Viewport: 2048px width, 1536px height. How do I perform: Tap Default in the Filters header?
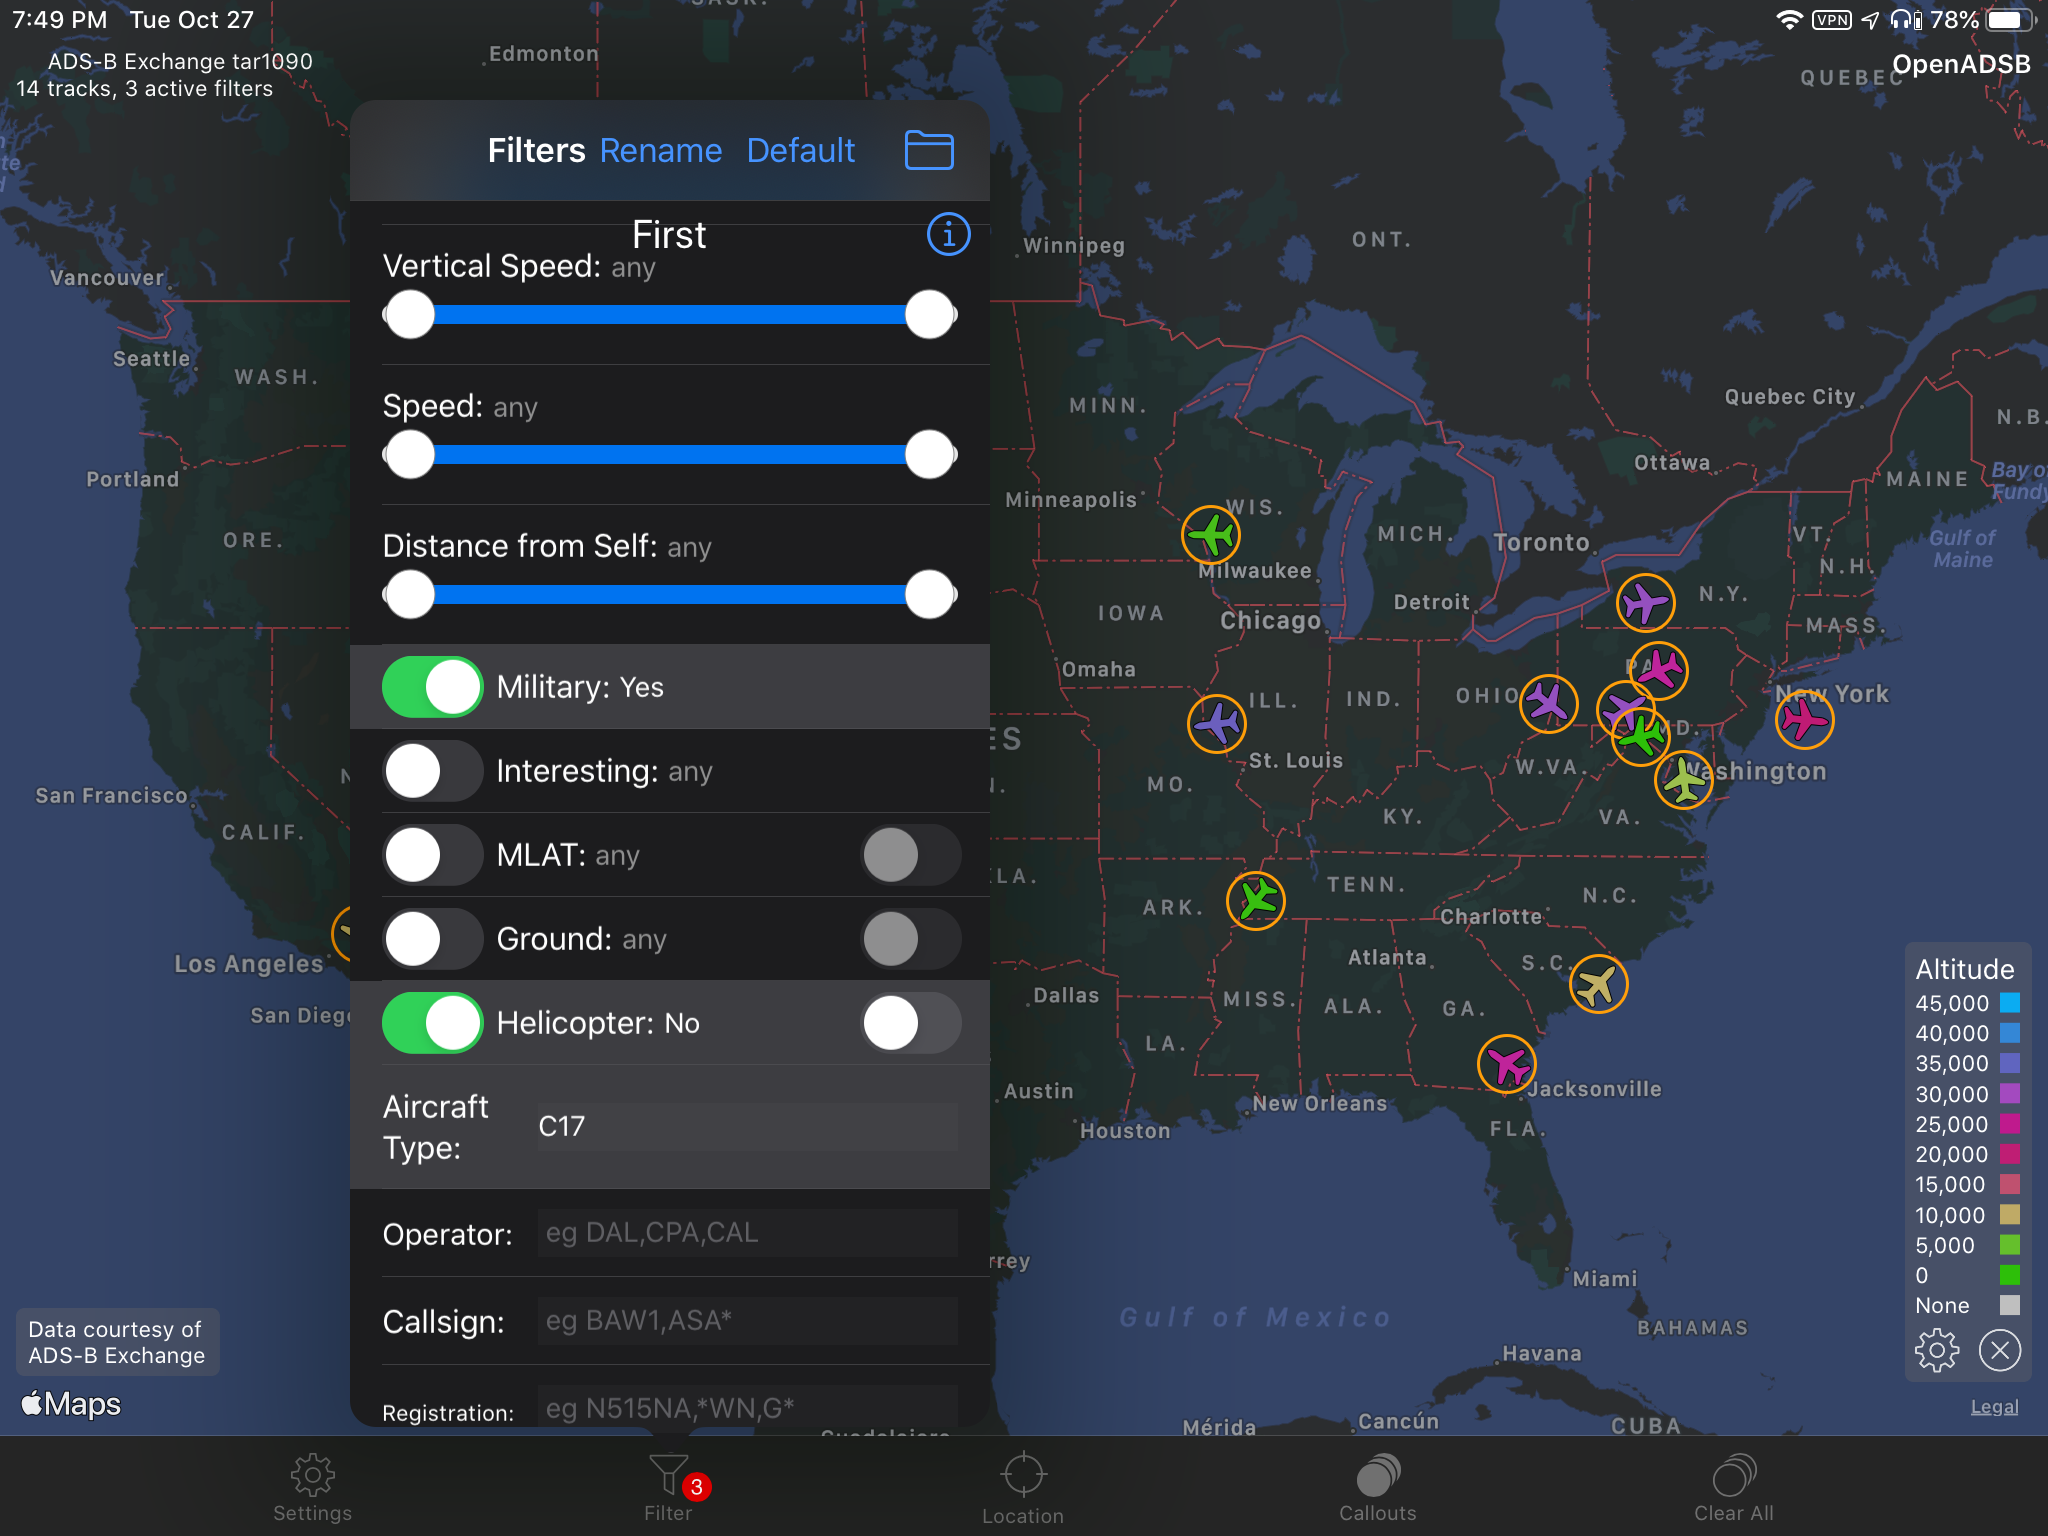(801, 151)
